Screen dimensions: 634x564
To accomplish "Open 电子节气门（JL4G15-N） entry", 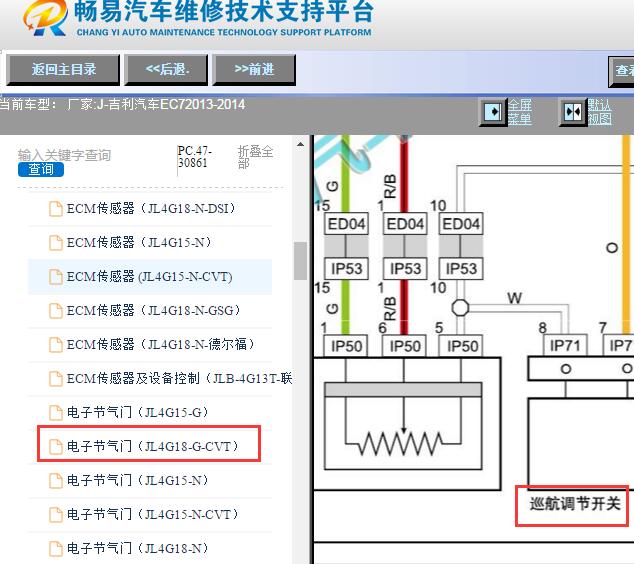I will [x=137, y=480].
